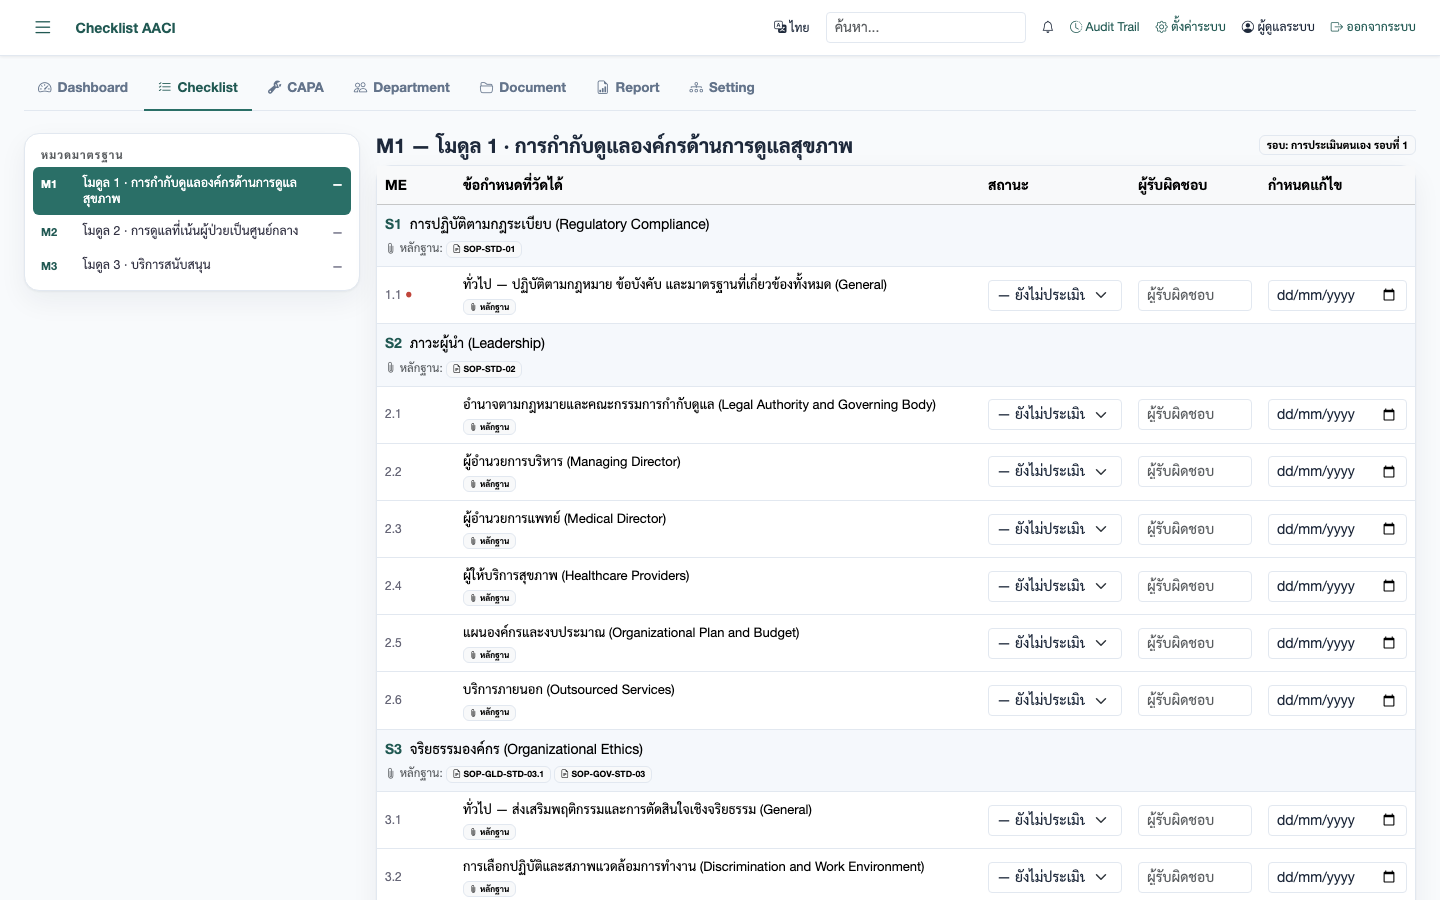The height and width of the screenshot is (900, 1440).
Task: Open calendar picker for row 3.1
Action: [x=1389, y=820]
